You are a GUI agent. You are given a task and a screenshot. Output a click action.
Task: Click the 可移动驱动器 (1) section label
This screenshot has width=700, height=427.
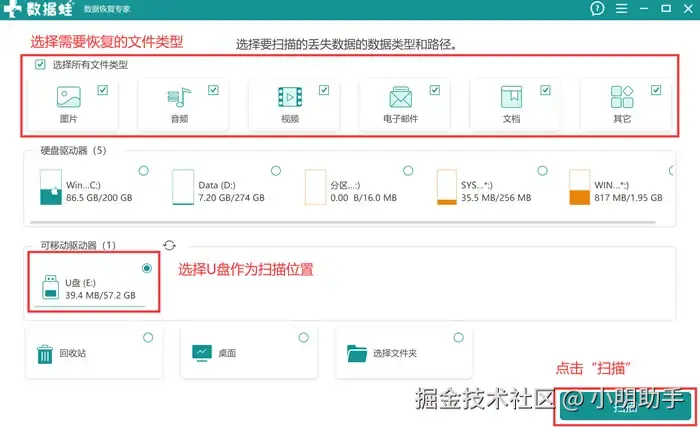(78, 245)
